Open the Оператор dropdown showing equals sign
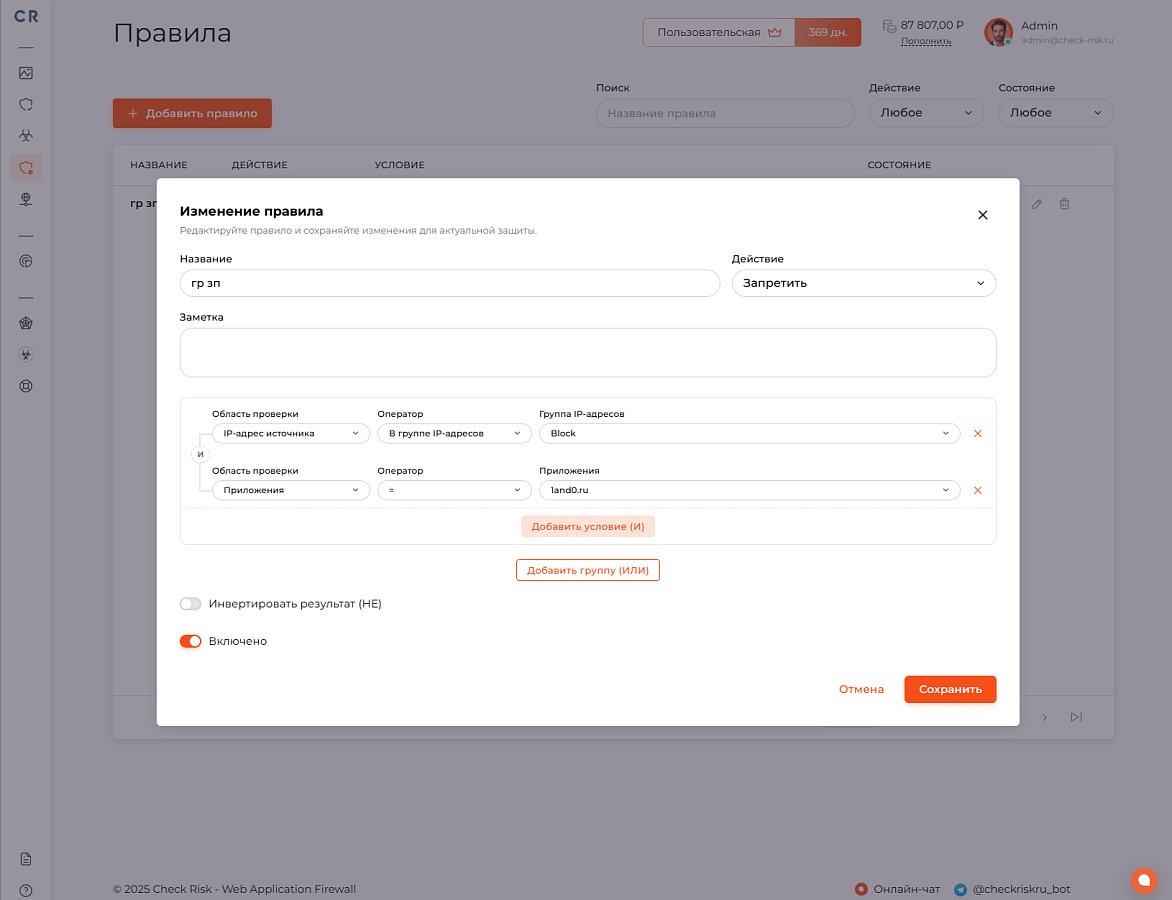Screen dimensions: 1172x900 (454, 490)
